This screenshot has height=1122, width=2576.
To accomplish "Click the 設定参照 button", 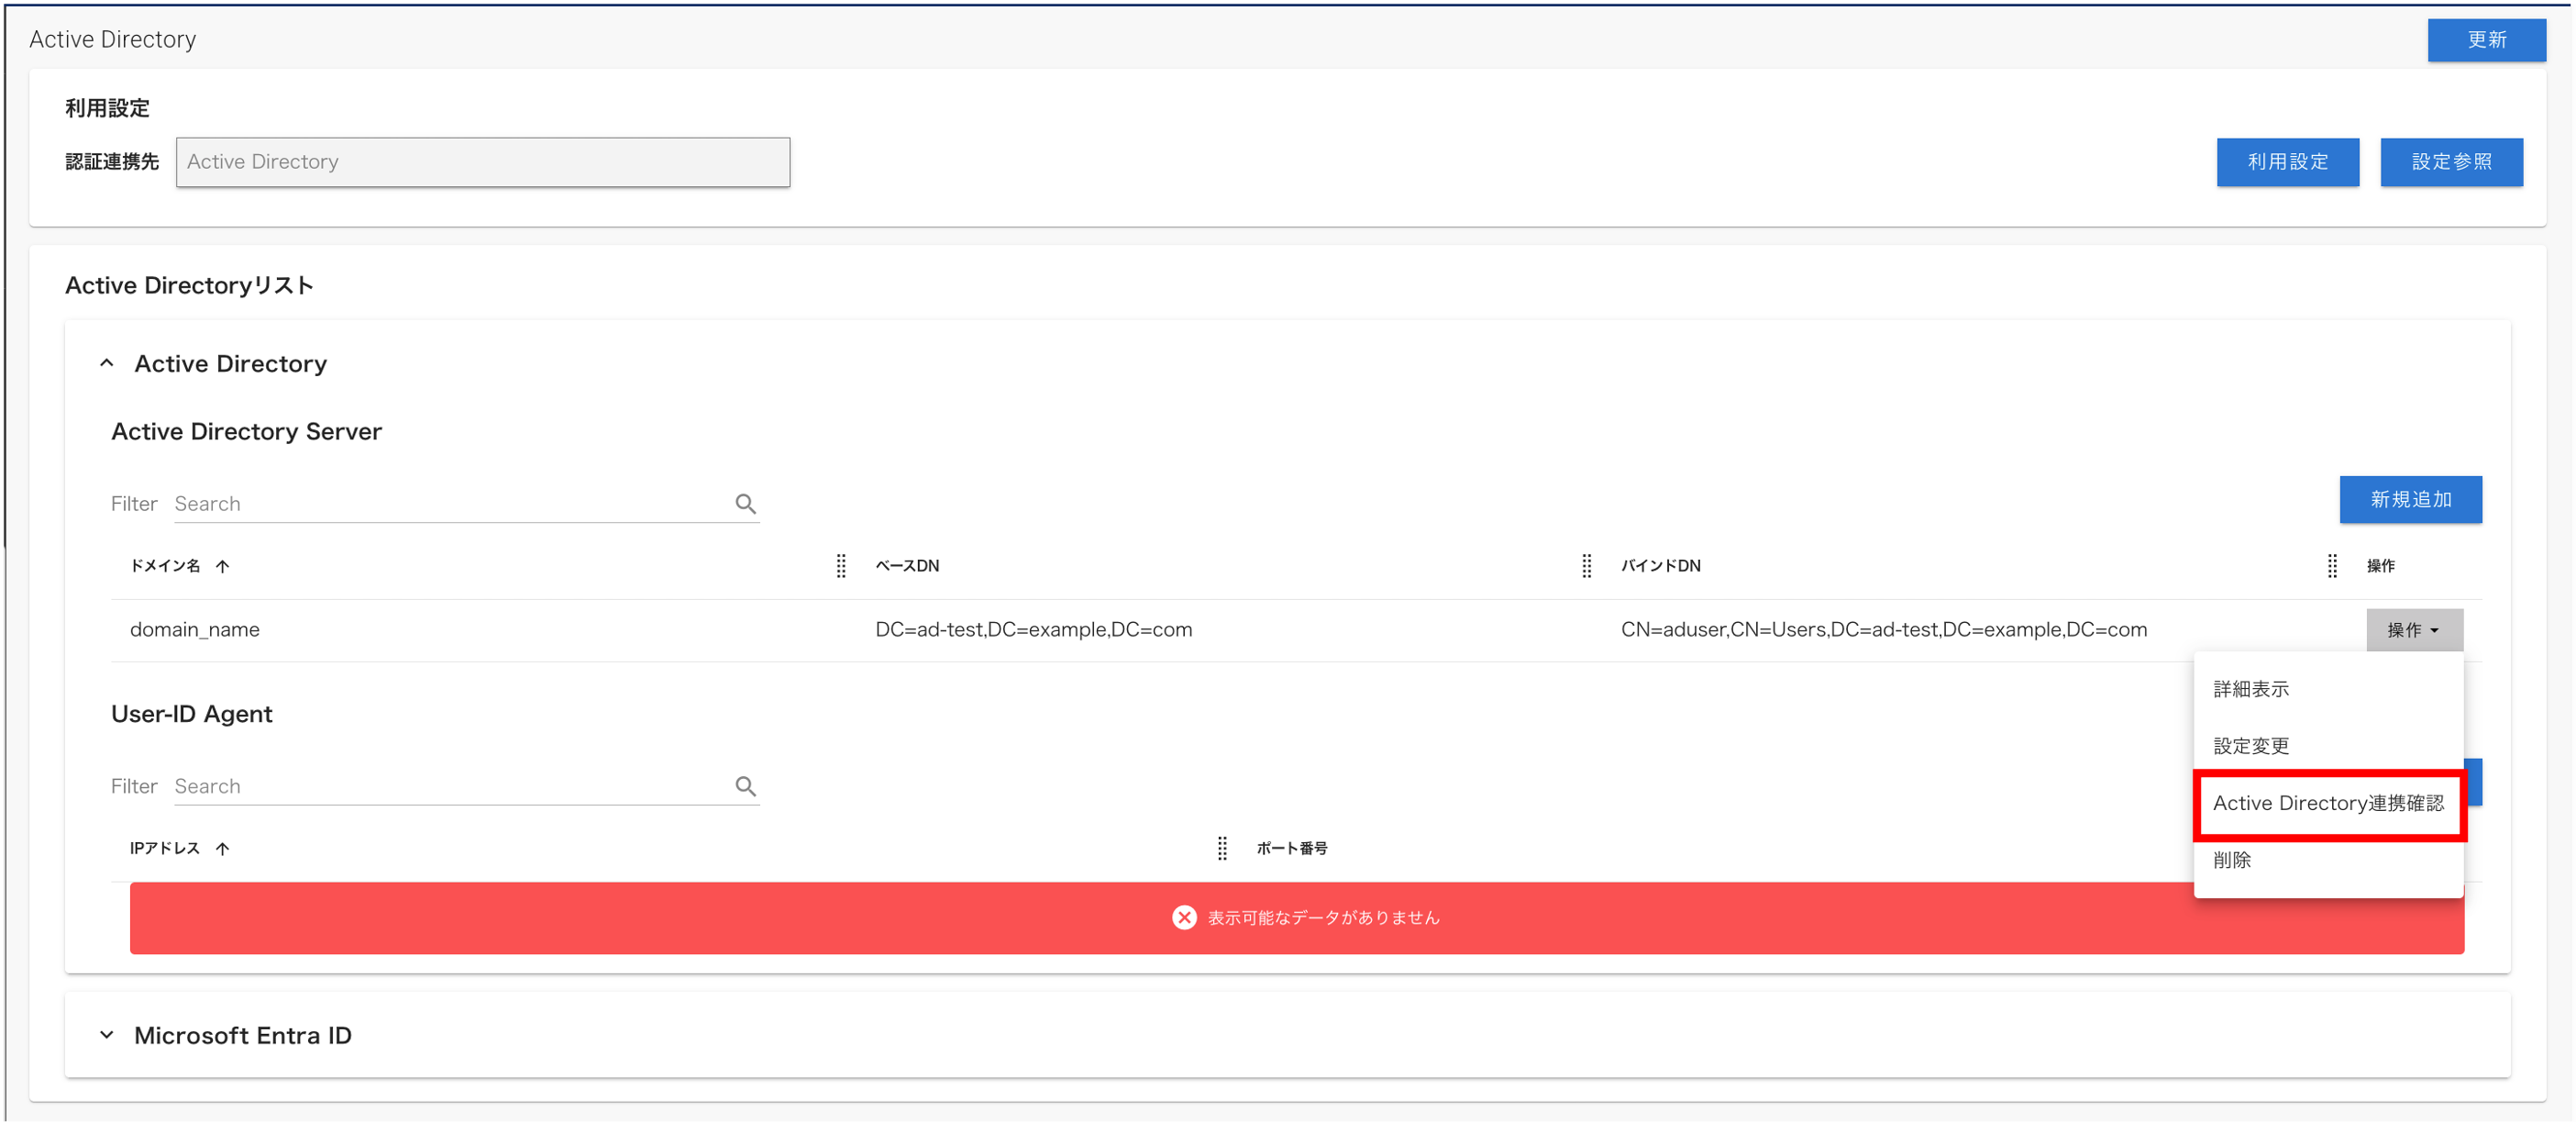I will tap(2452, 162).
